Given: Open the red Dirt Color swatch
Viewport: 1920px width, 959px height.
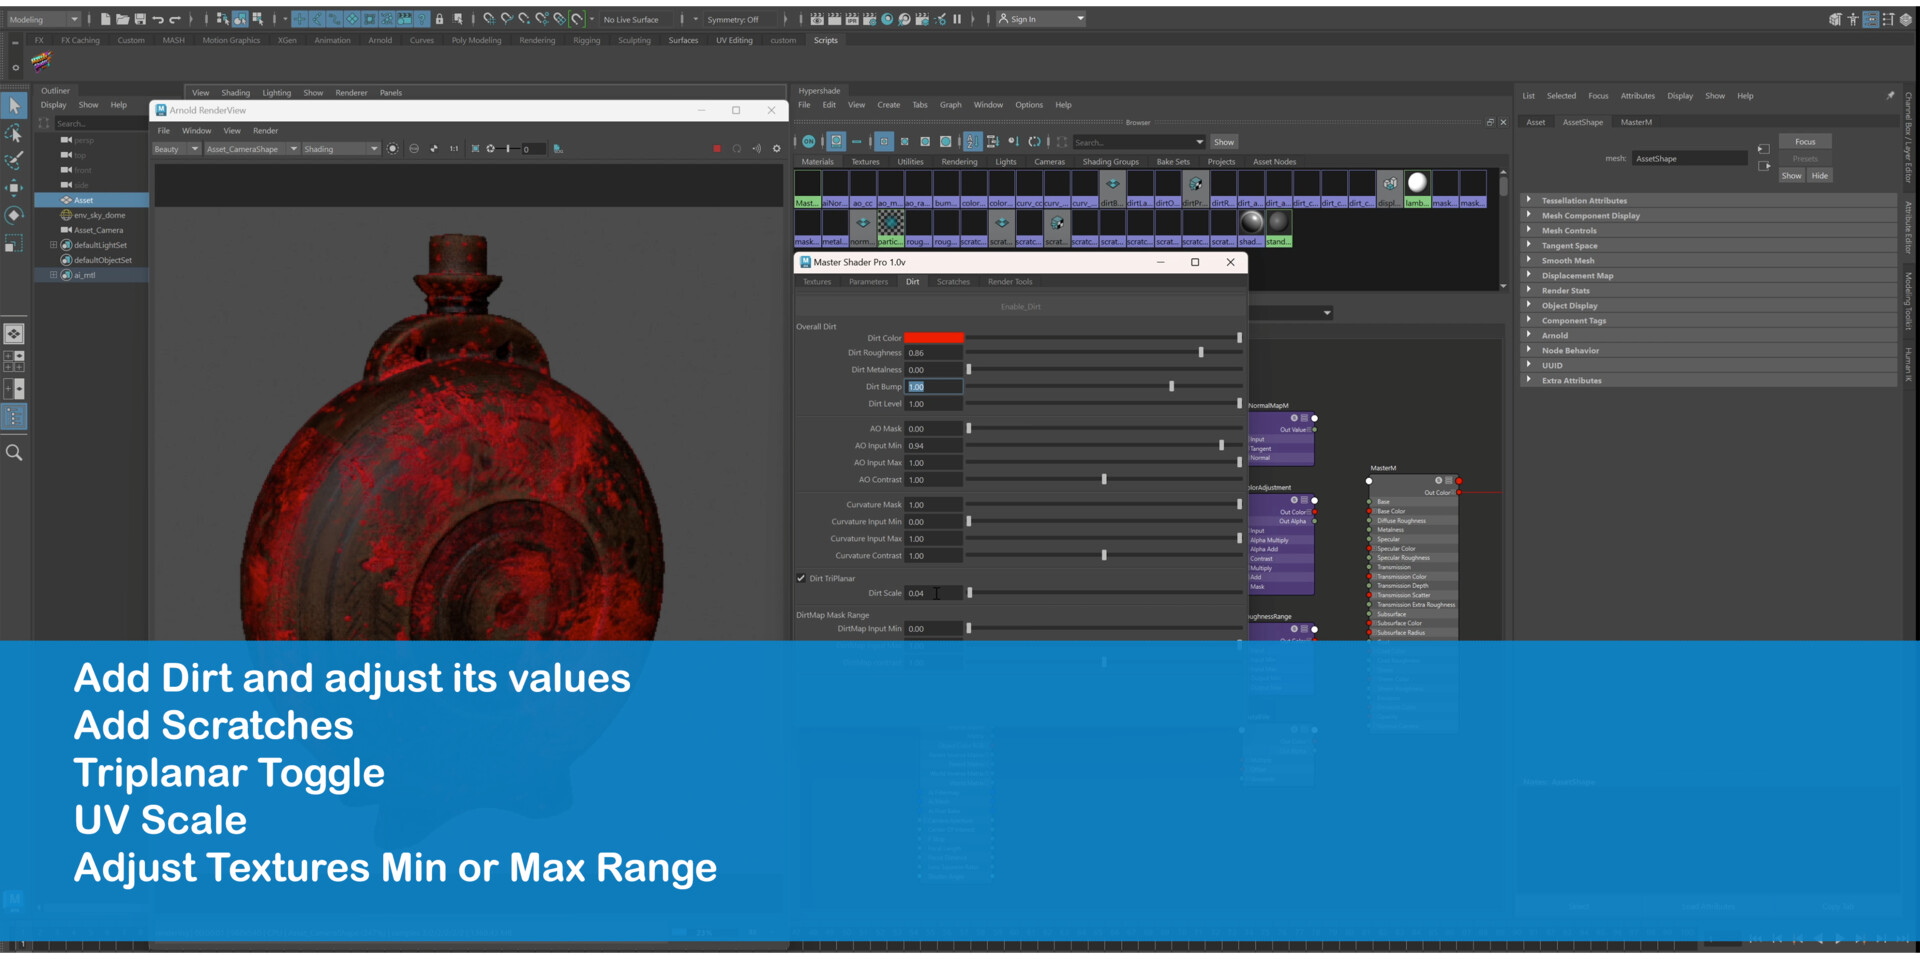Looking at the screenshot, I should (934, 337).
